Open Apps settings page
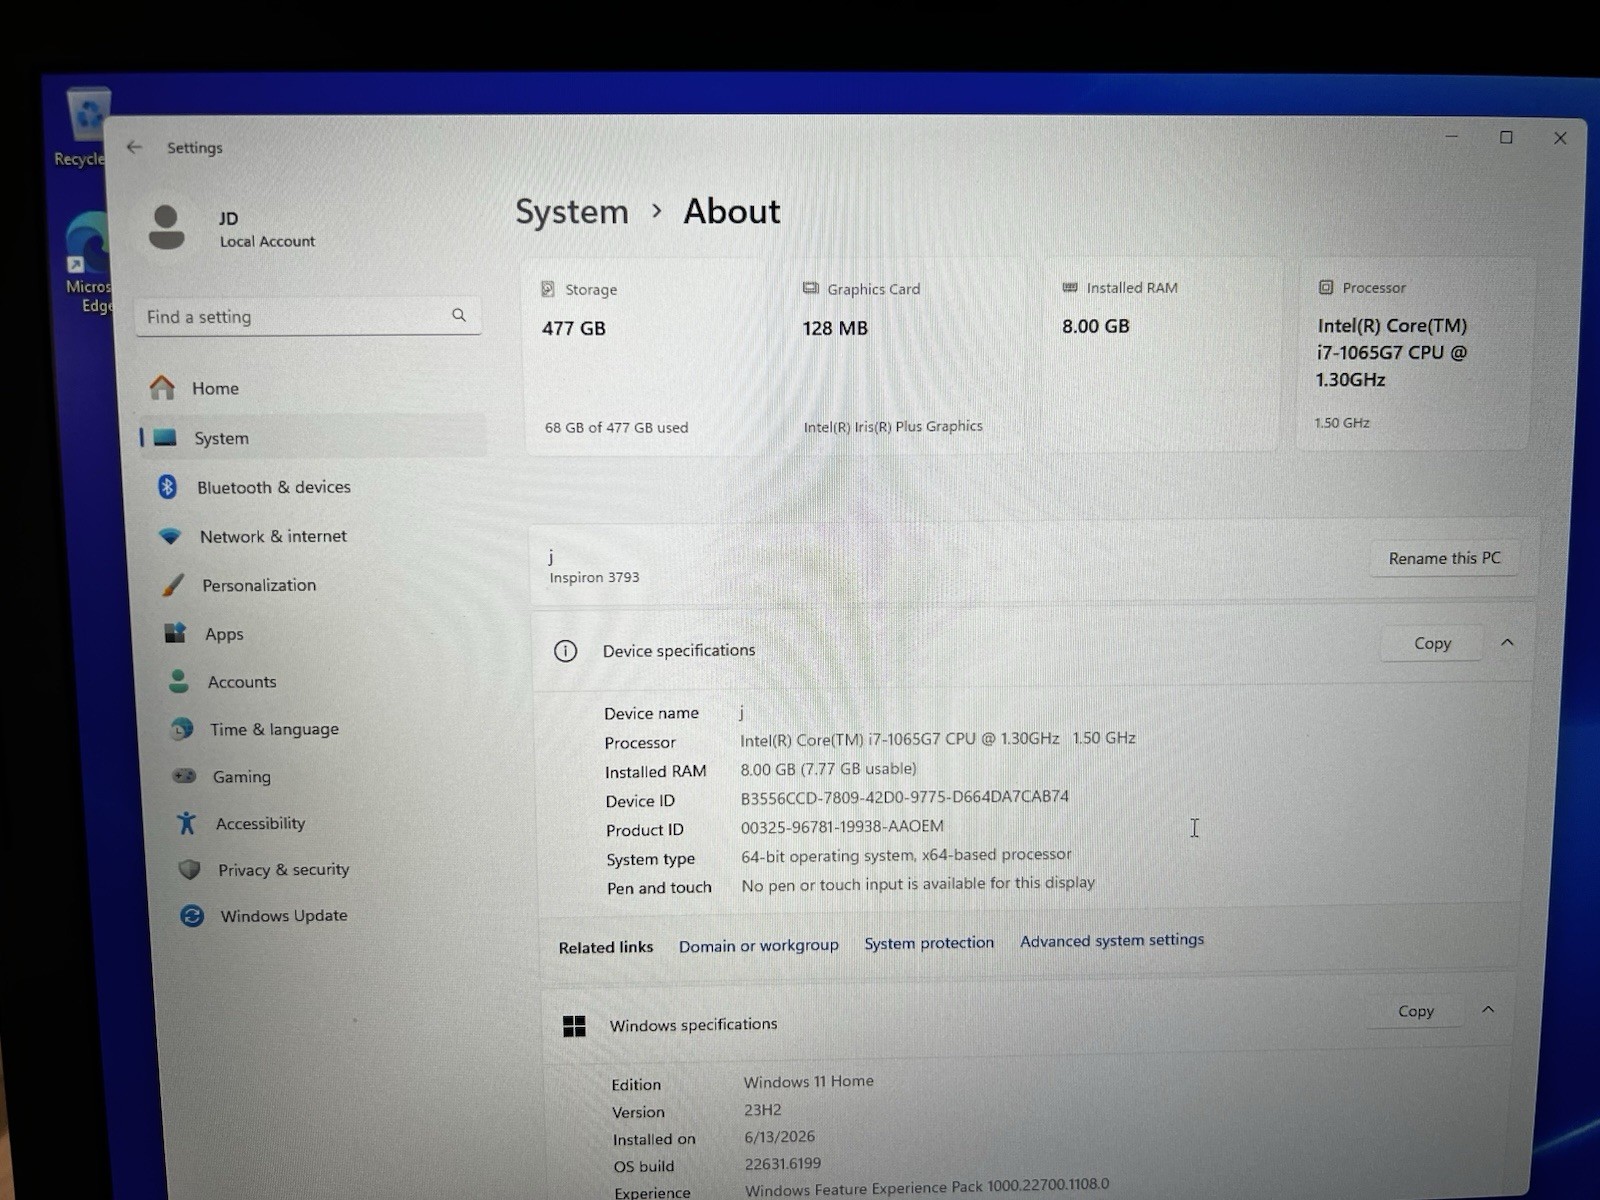The height and width of the screenshot is (1200, 1600). (x=320, y=634)
